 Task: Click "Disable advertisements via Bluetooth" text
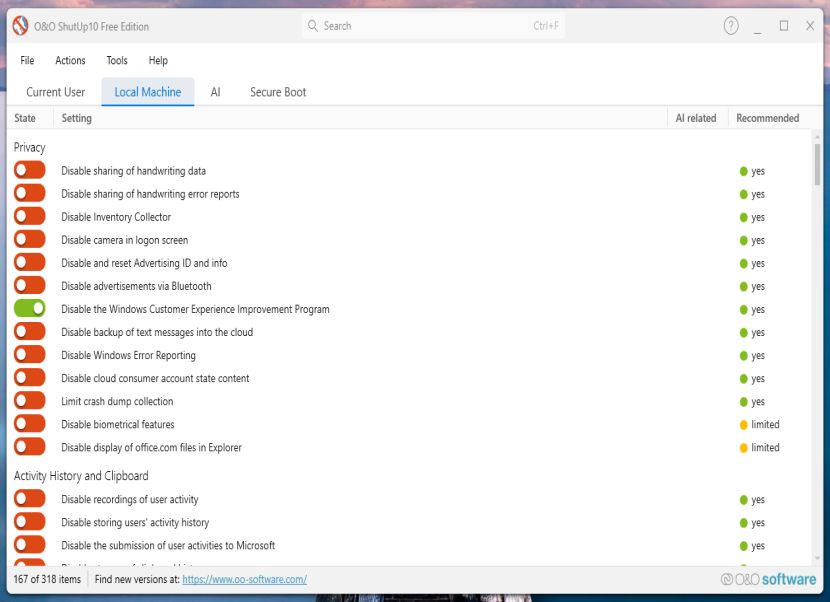(x=136, y=286)
